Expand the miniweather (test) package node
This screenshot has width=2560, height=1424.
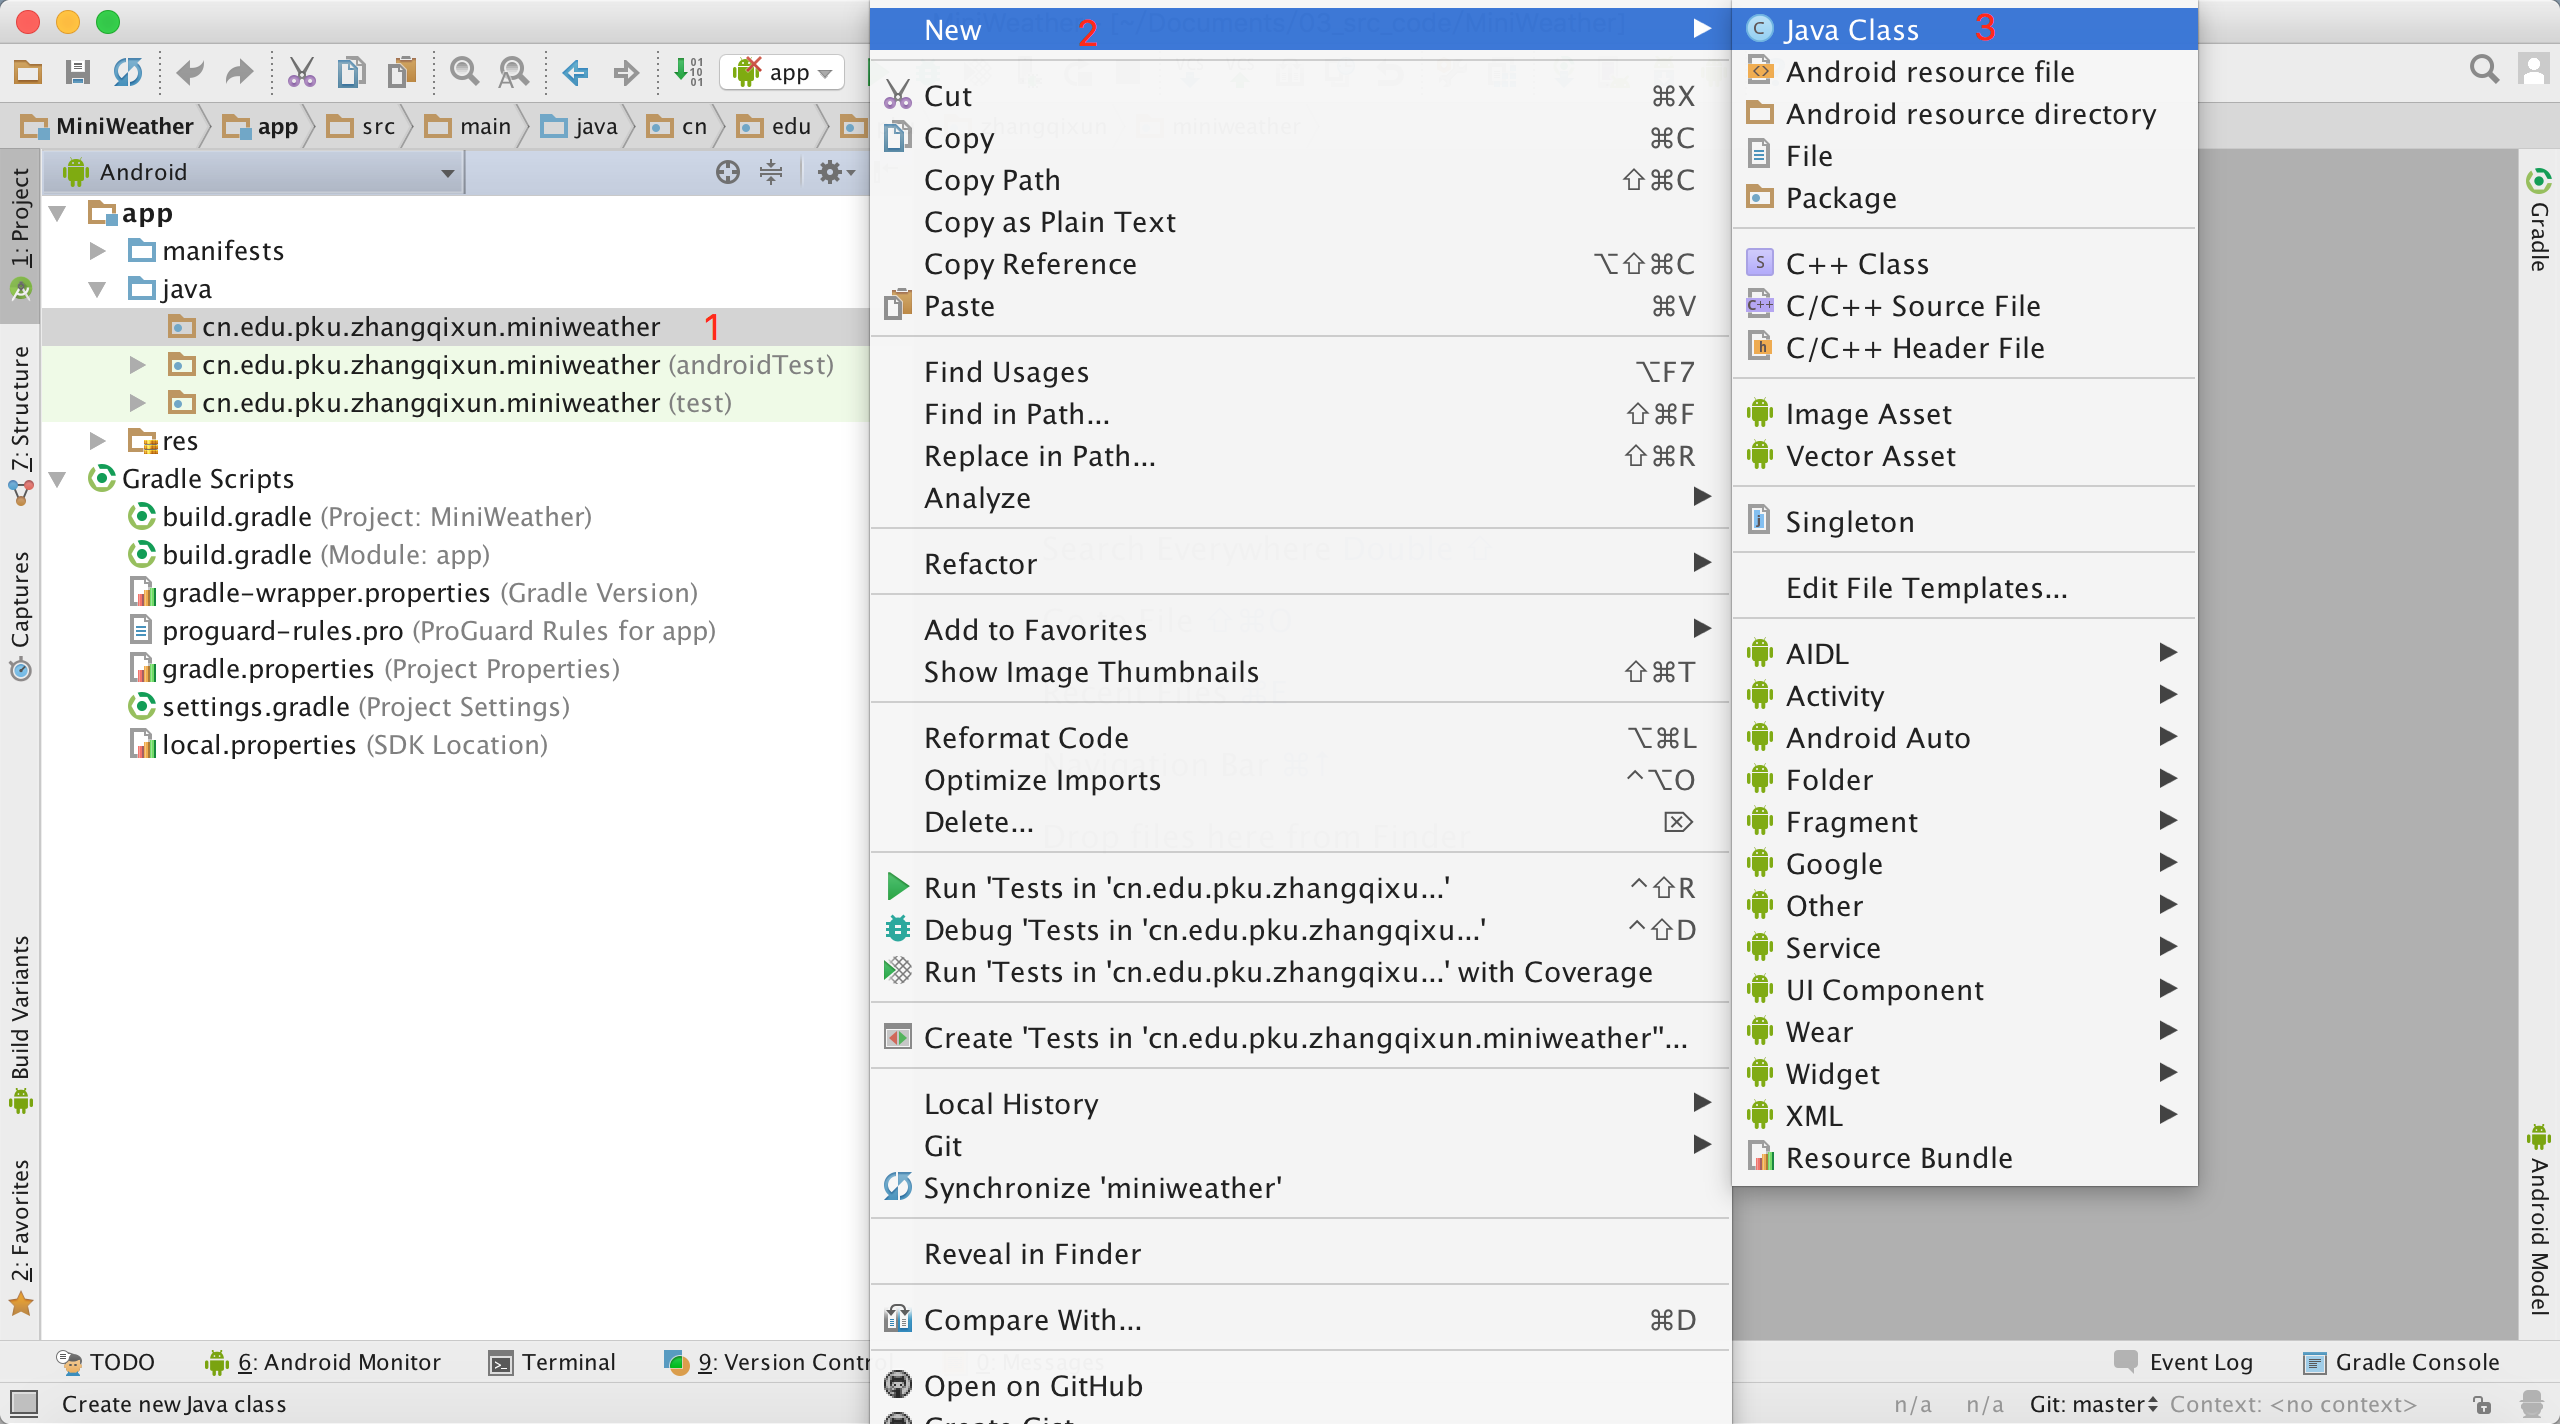pyautogui.click(x=138, y=403)
